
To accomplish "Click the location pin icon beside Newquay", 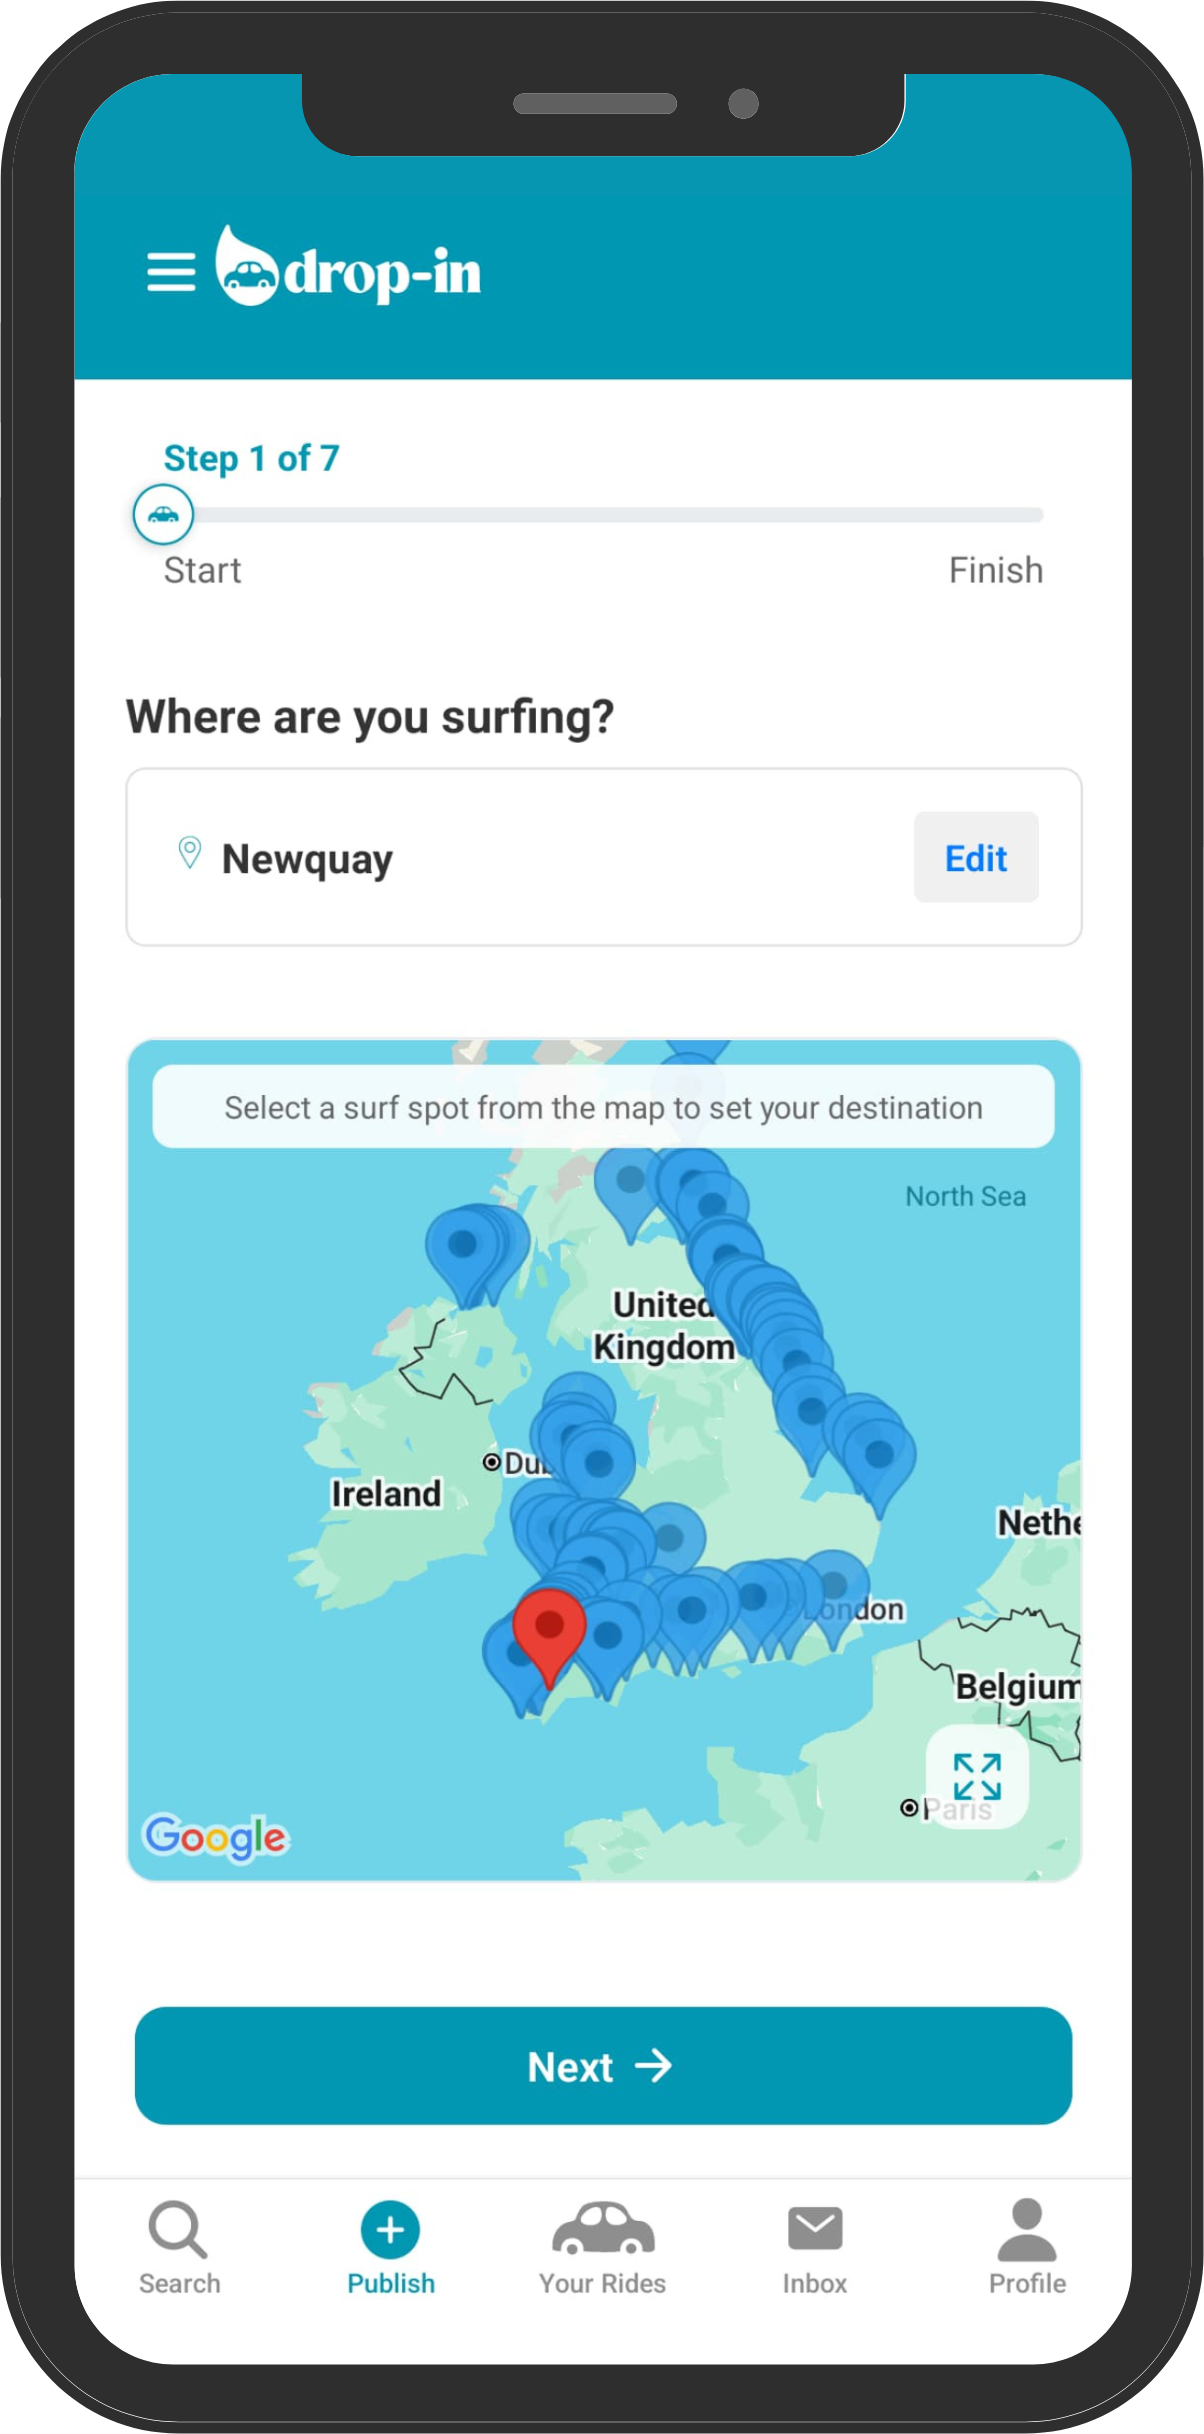I will tap(189, 853).
